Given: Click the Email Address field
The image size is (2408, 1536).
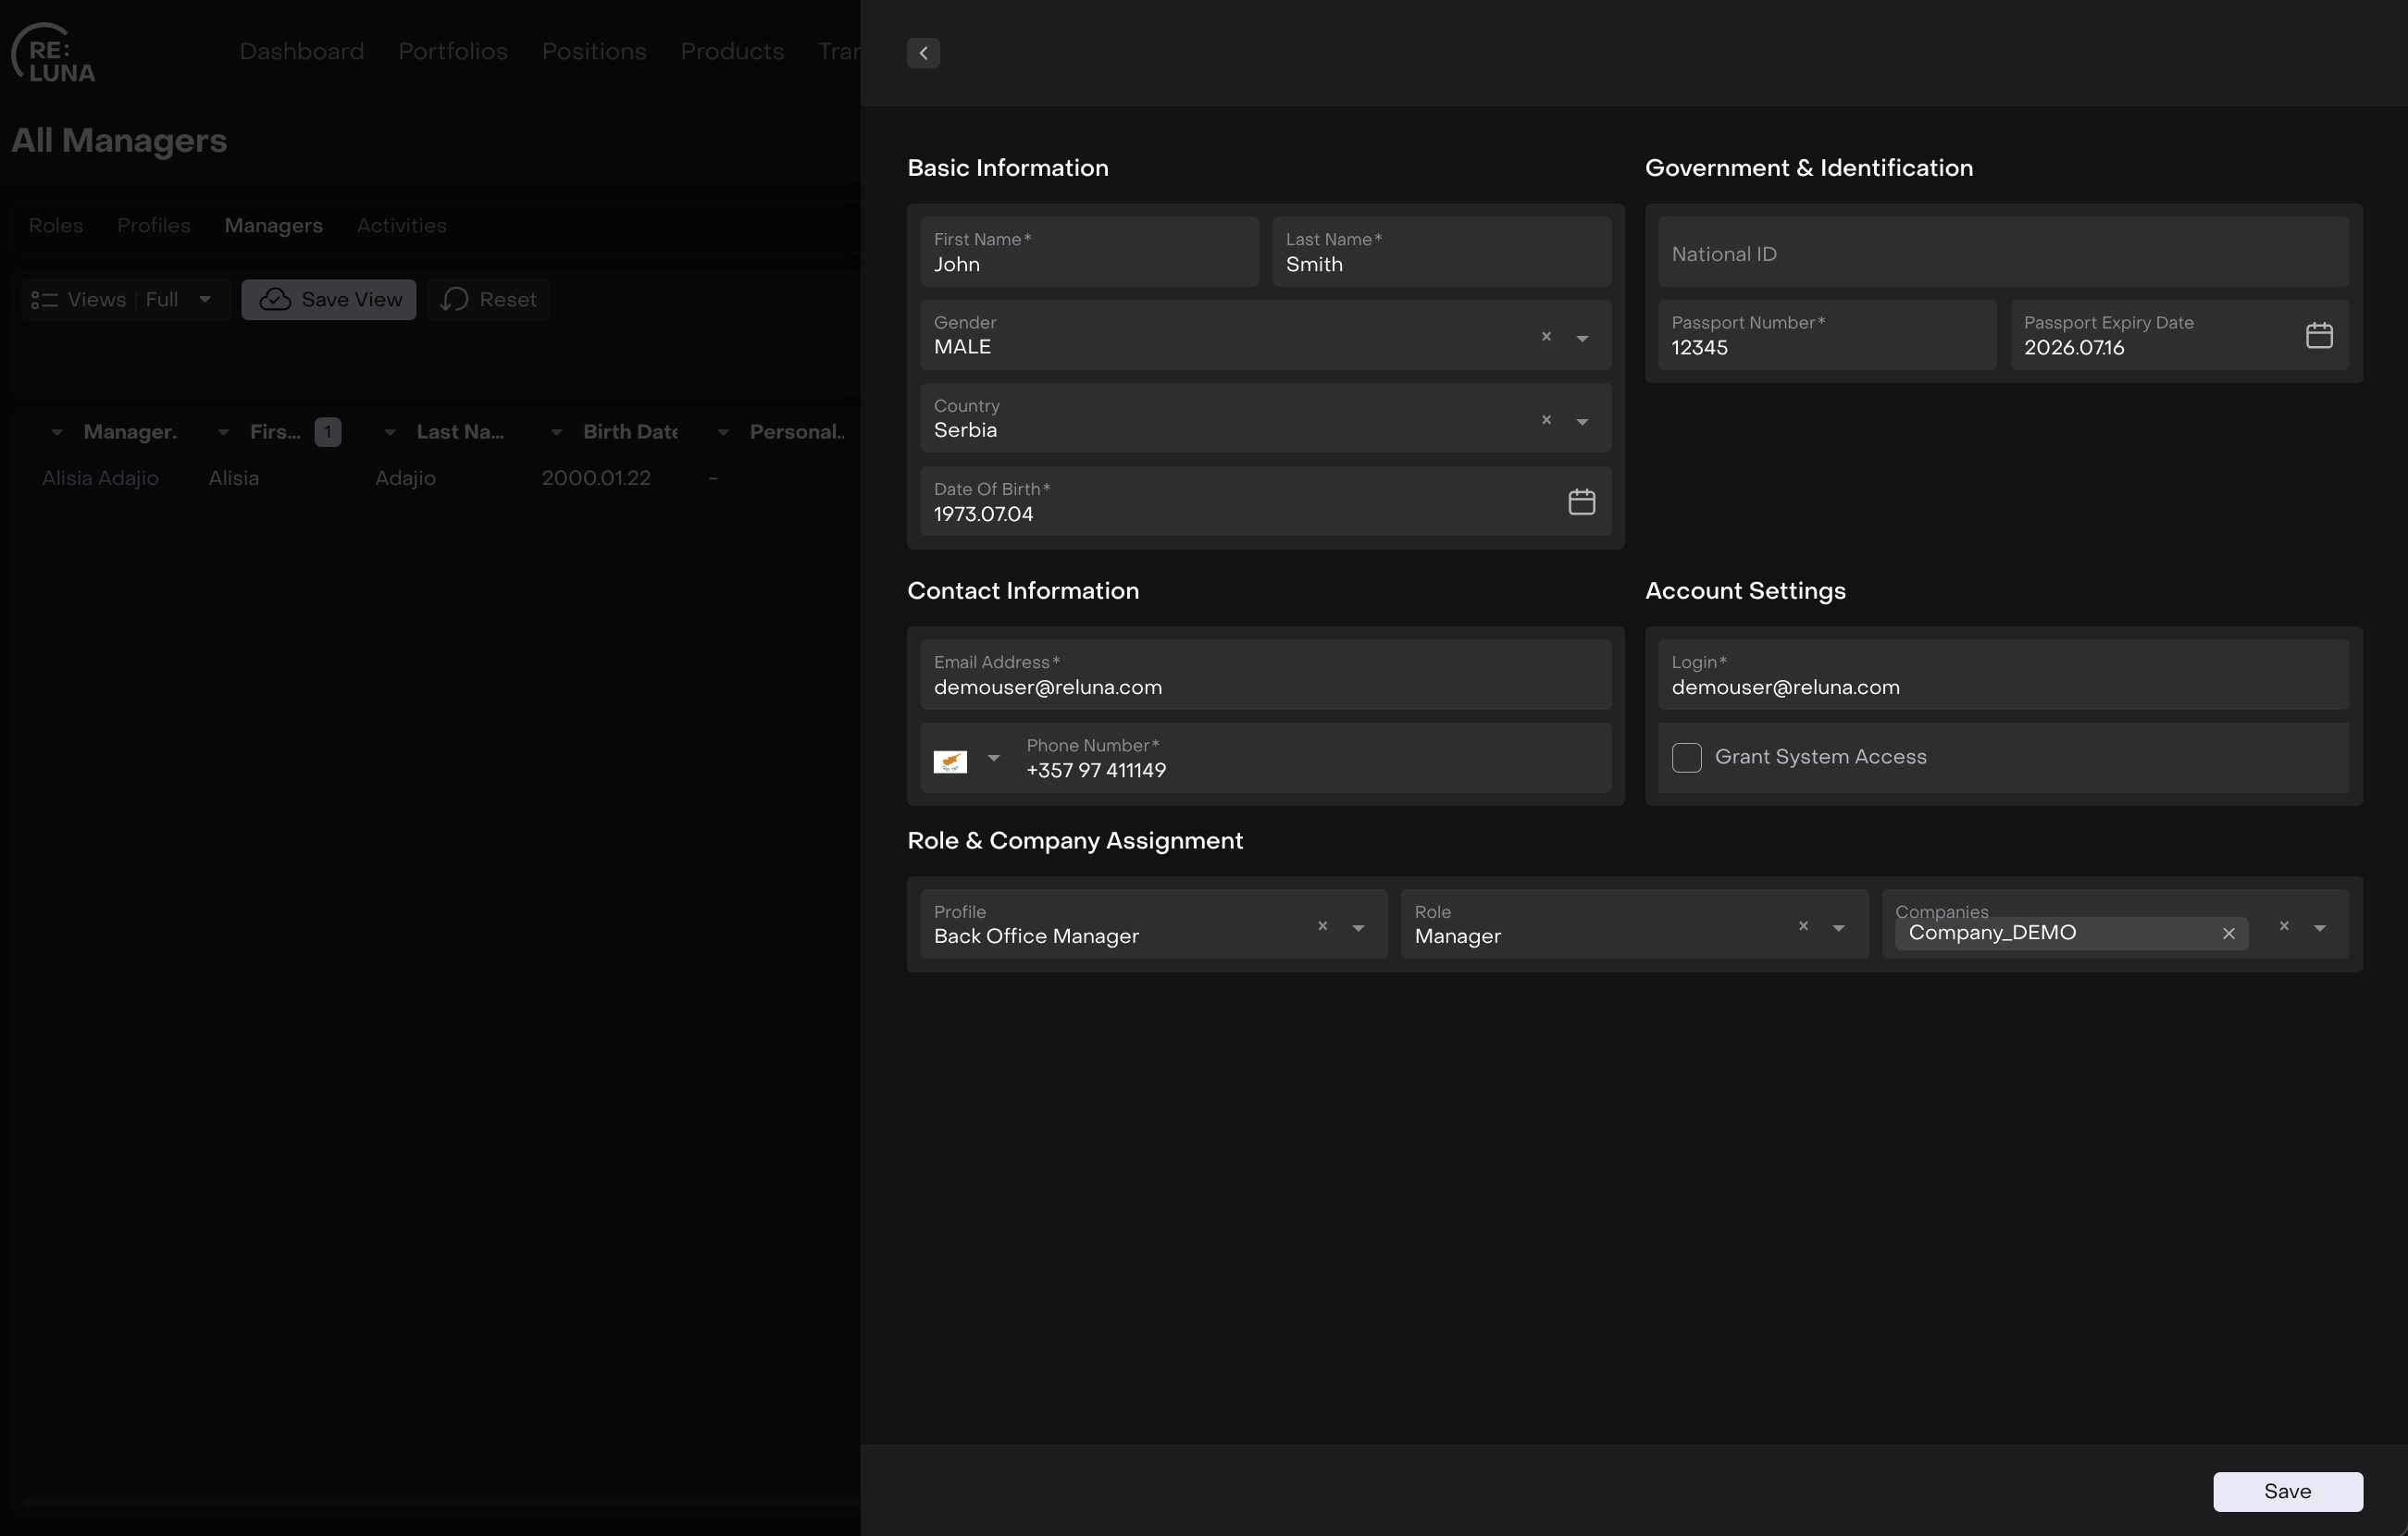Looking at the screenshot, I should tap(1265, 676).
